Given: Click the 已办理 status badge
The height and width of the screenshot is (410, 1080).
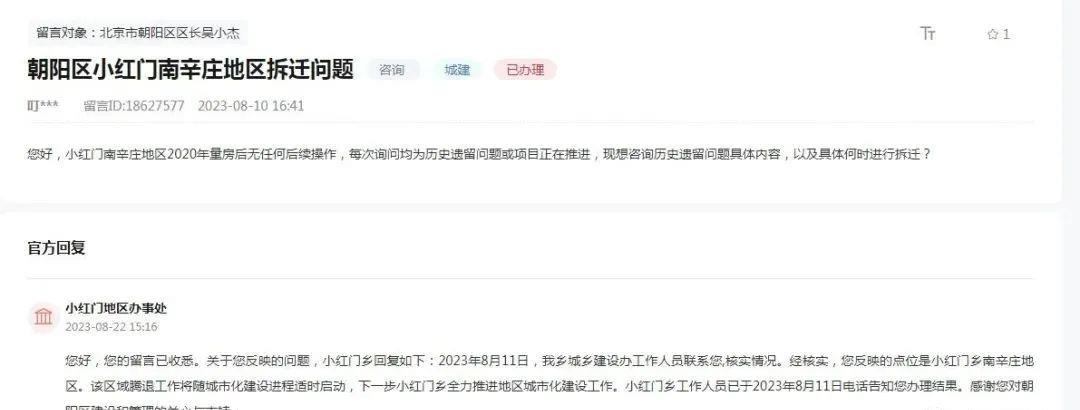Looking at the screenshot, I should click(x=525, y=70).
